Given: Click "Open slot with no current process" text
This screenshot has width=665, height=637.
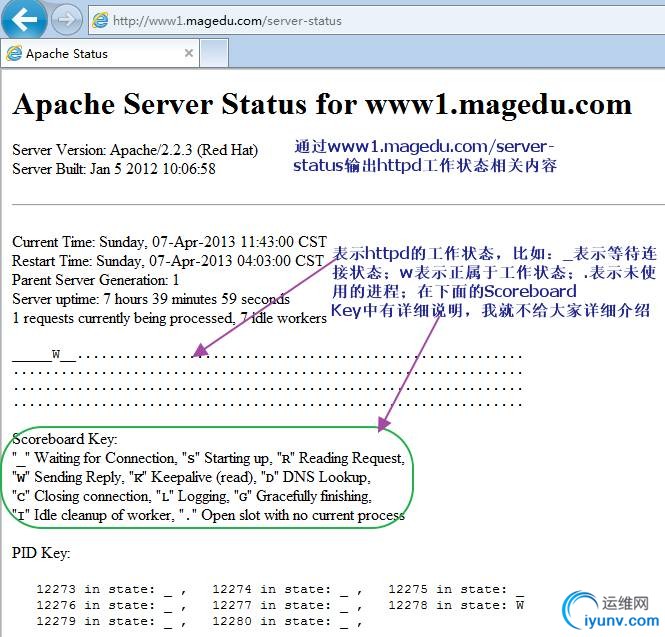Looking at the screenshot, I should (303, 515).
